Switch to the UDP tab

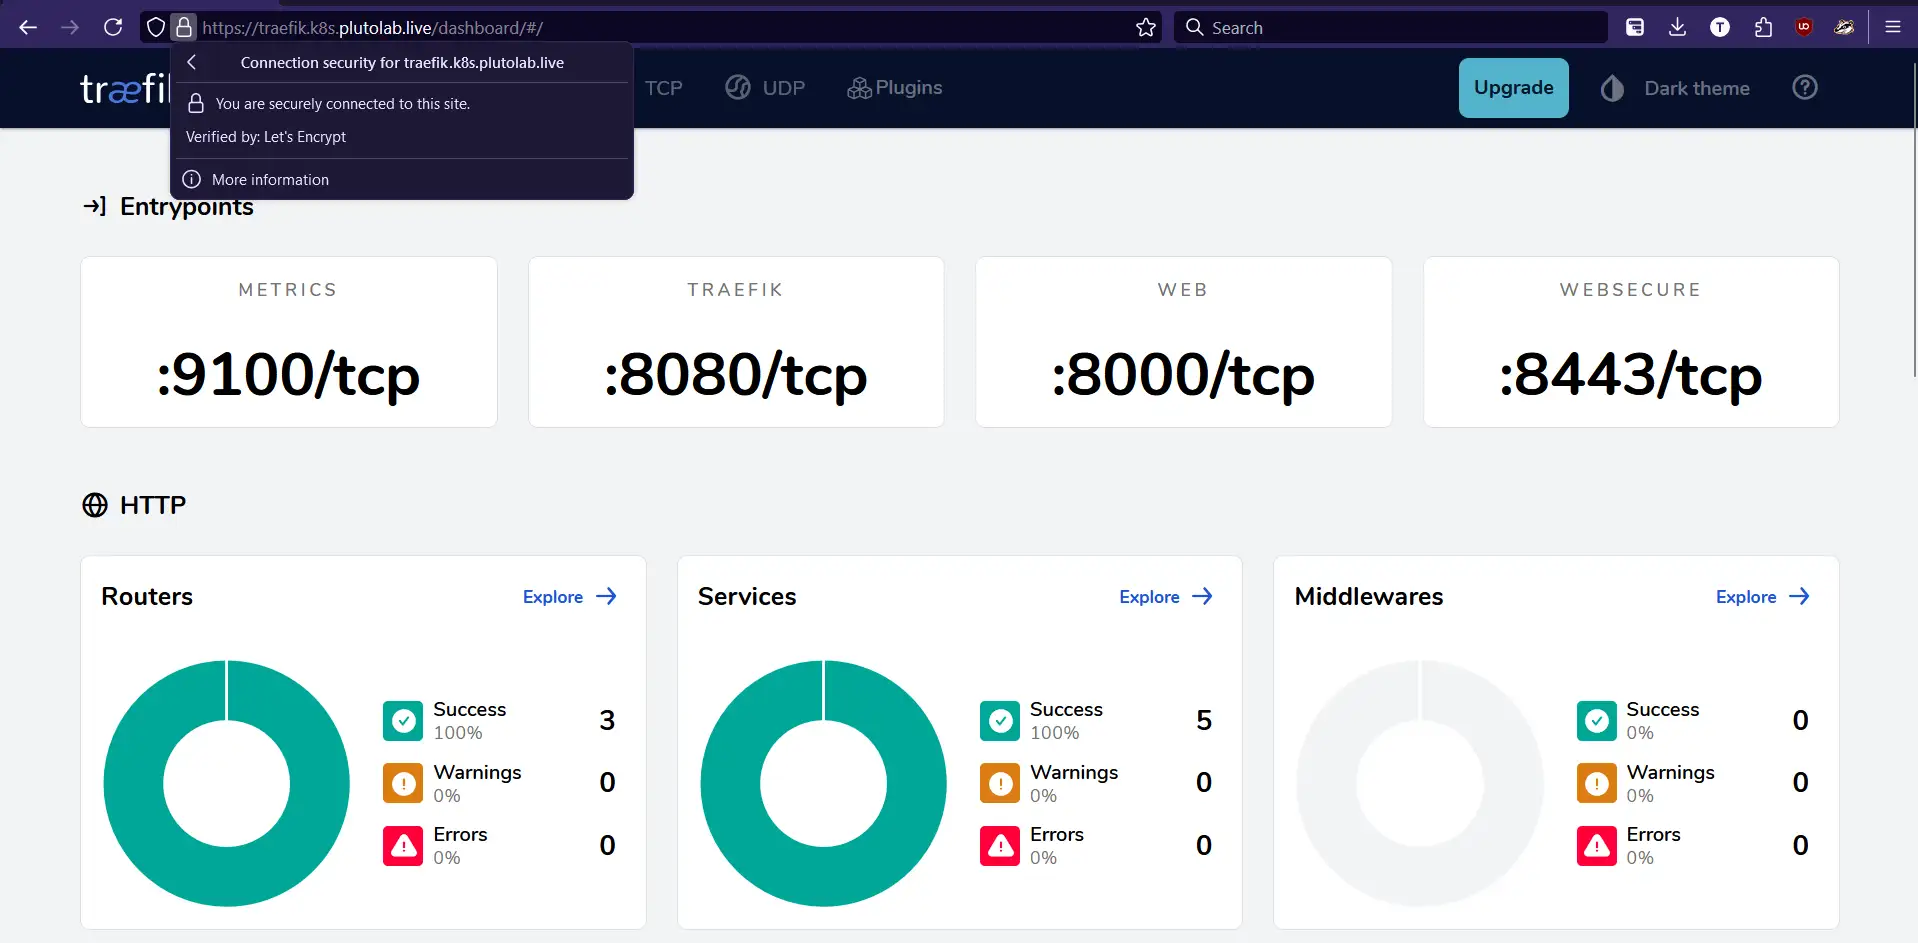(766, 88)
